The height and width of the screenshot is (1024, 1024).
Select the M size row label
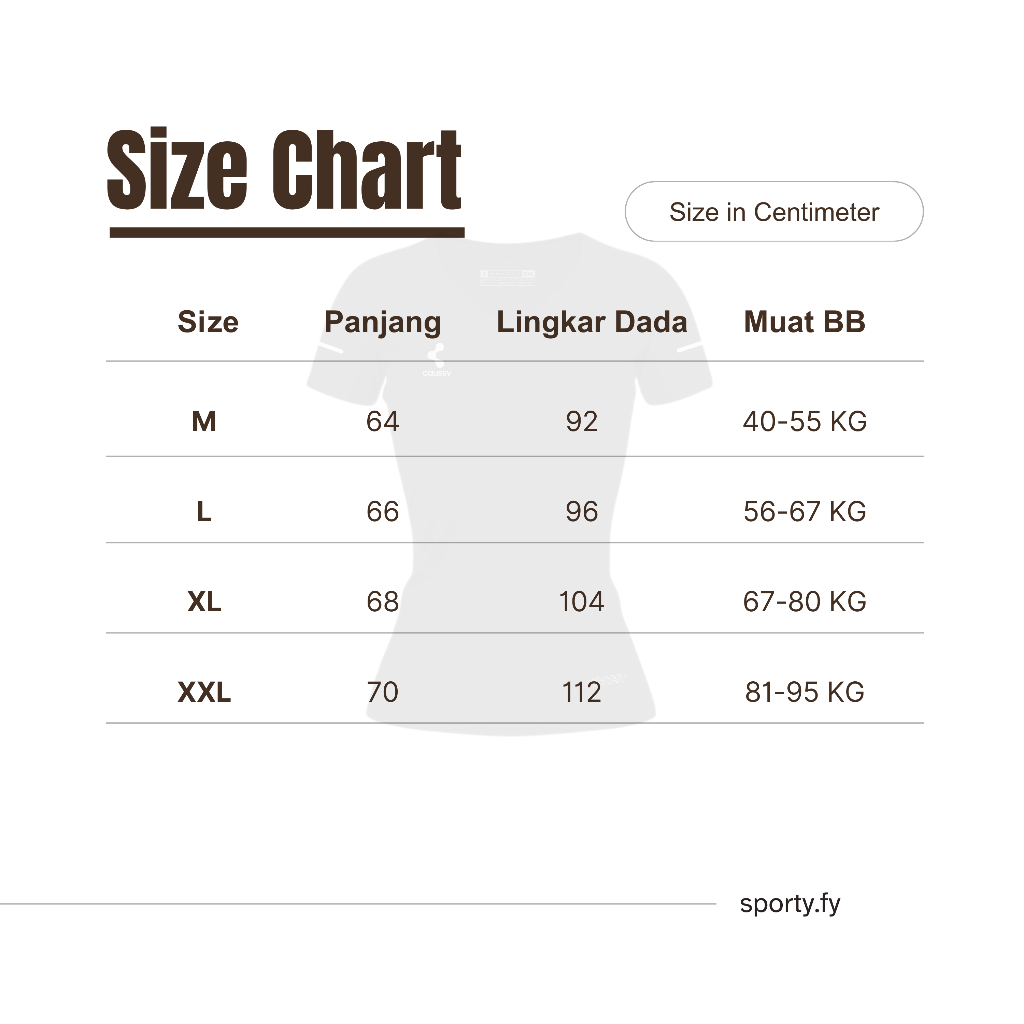pyautogui.click(x=204, y=422)
